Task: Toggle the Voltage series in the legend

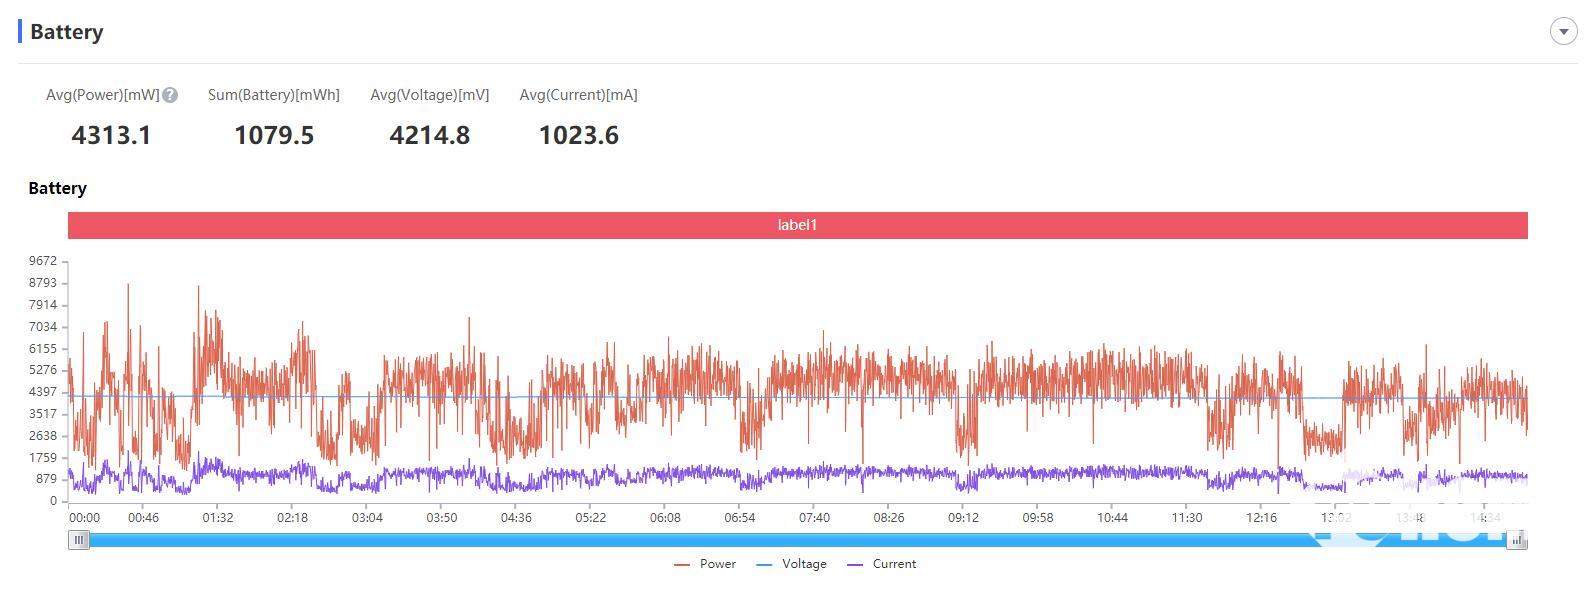Action: [791, 564]
